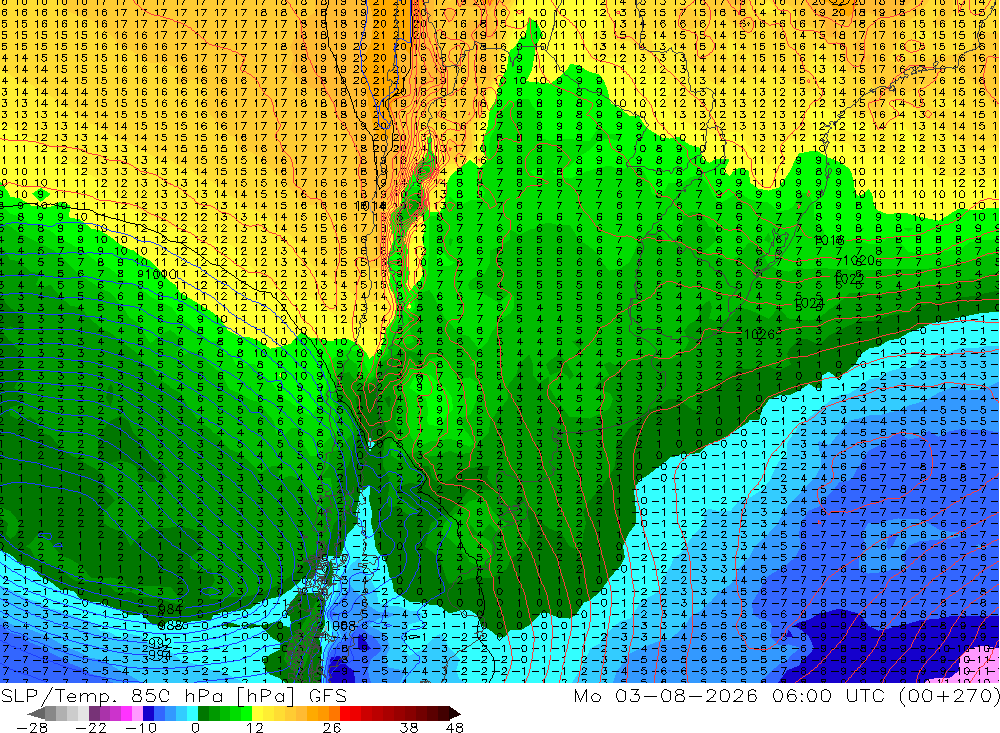
Task: Click the 48 label on the legend
Action: [x=455, y=728]
